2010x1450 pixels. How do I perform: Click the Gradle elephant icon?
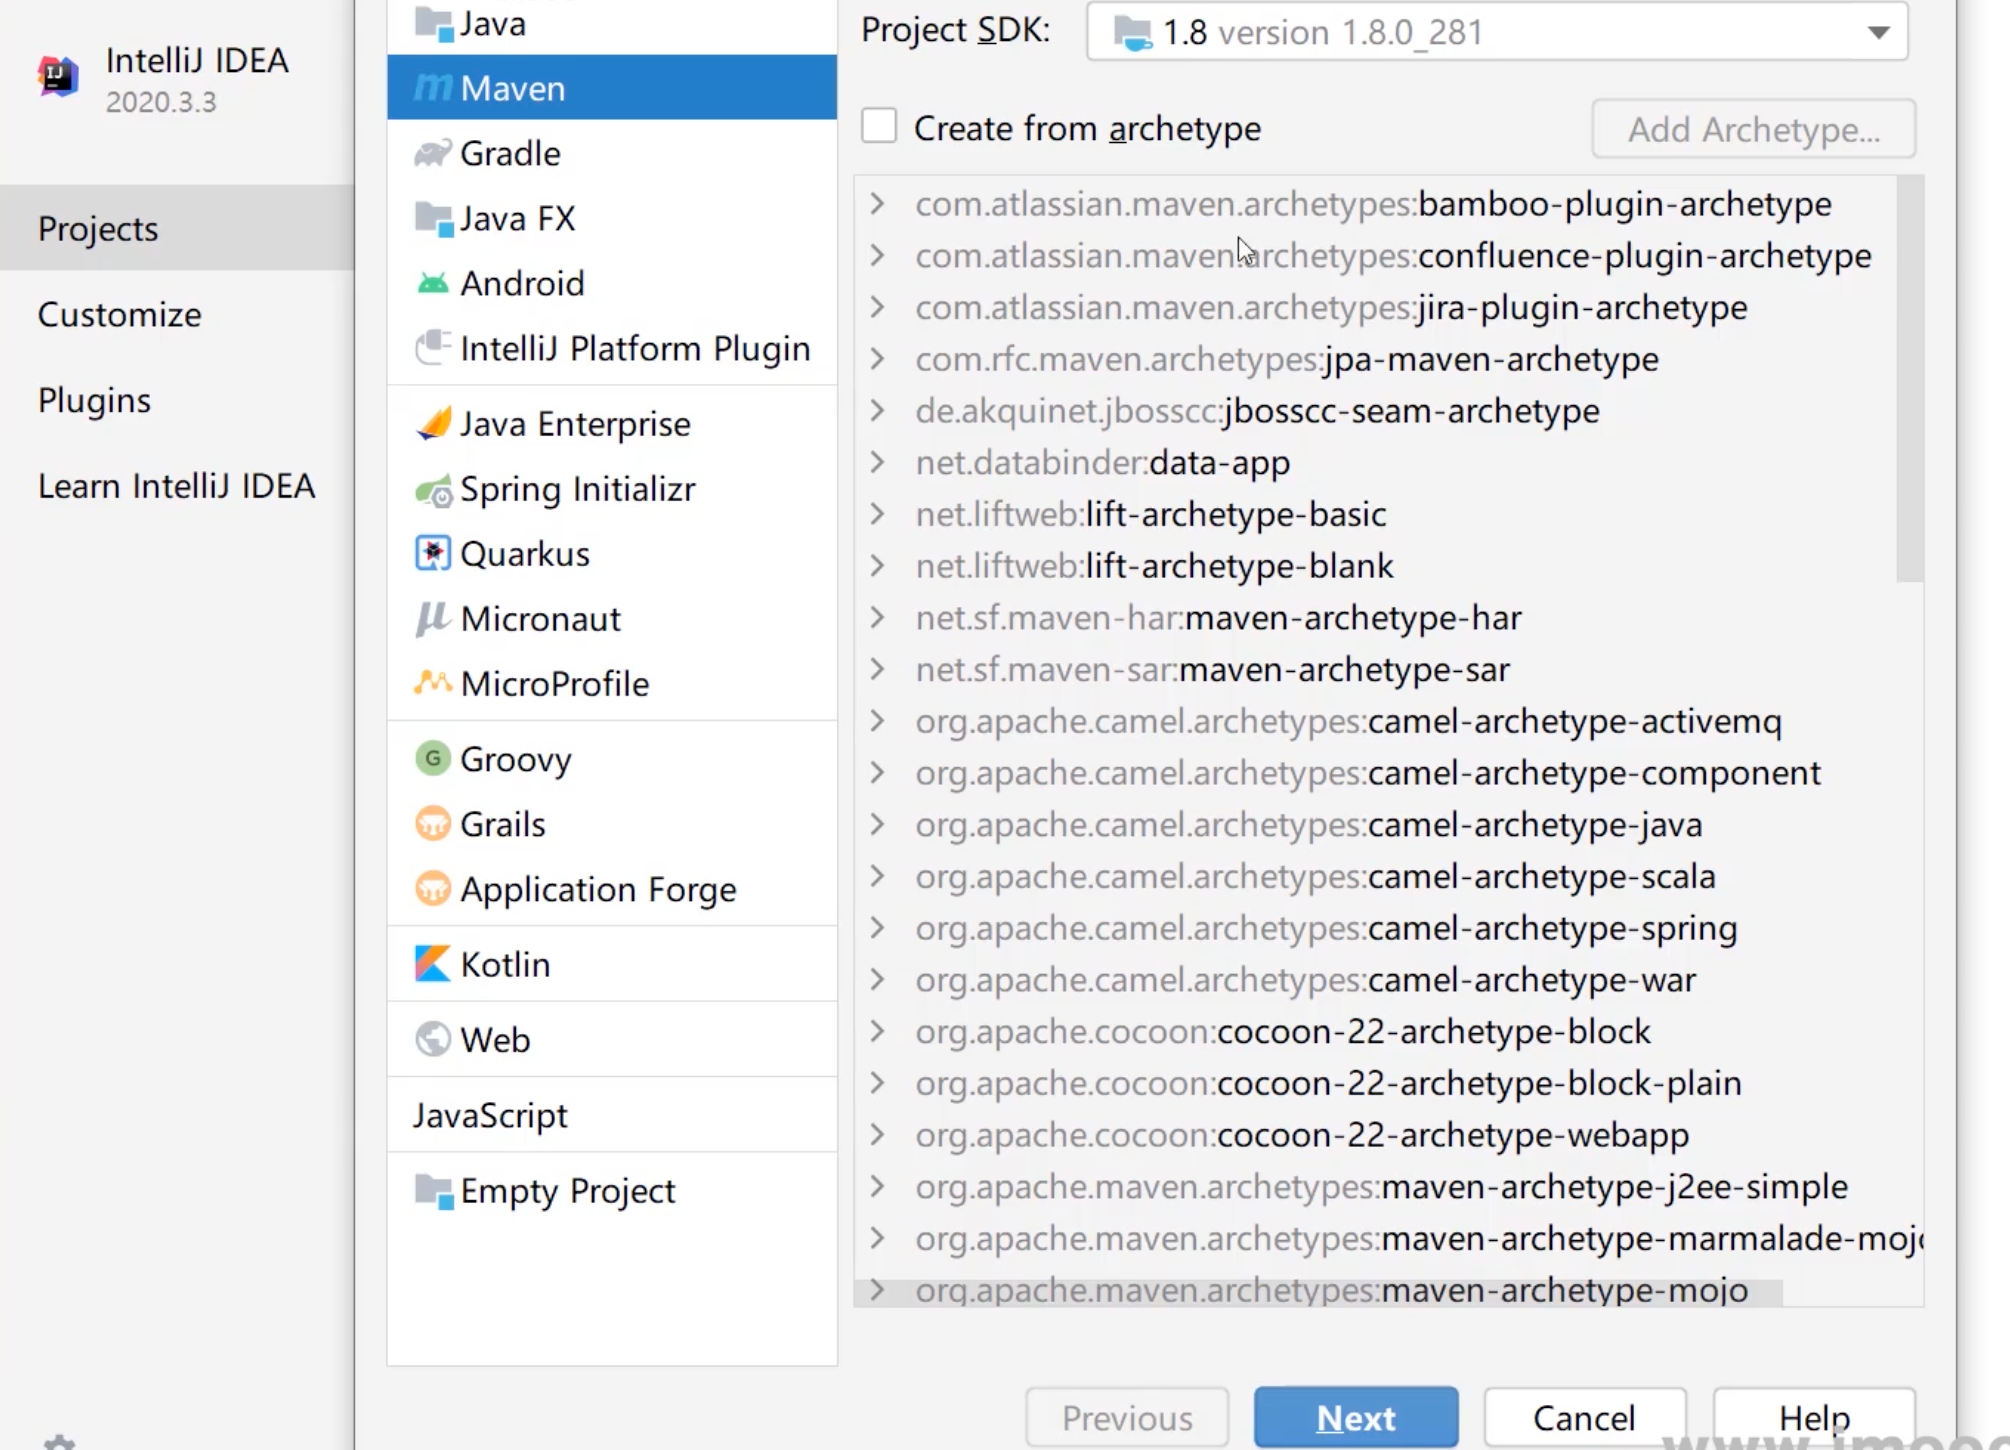pos(432,153)
